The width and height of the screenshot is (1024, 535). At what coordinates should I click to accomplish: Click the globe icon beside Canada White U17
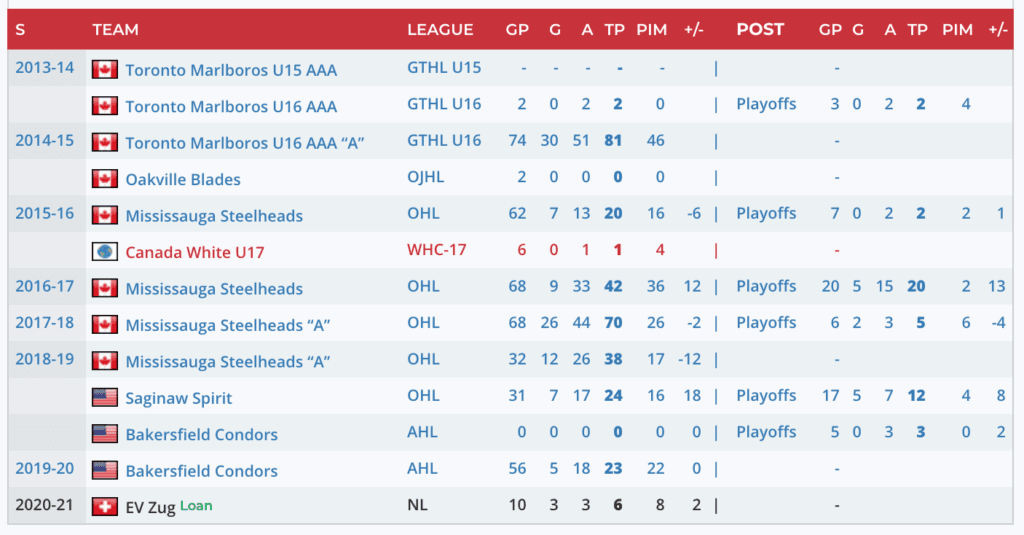(x=105, y=252)
